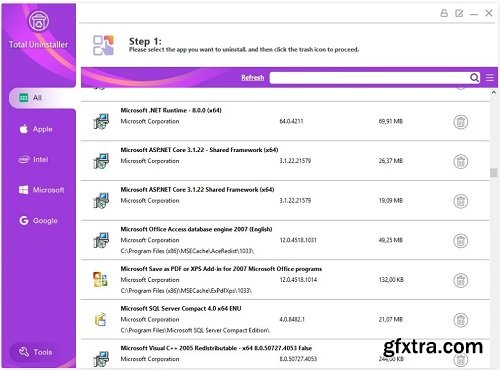Click trash icon for Office Access database engine 2007
500x370 pixels.
[460, 241]
